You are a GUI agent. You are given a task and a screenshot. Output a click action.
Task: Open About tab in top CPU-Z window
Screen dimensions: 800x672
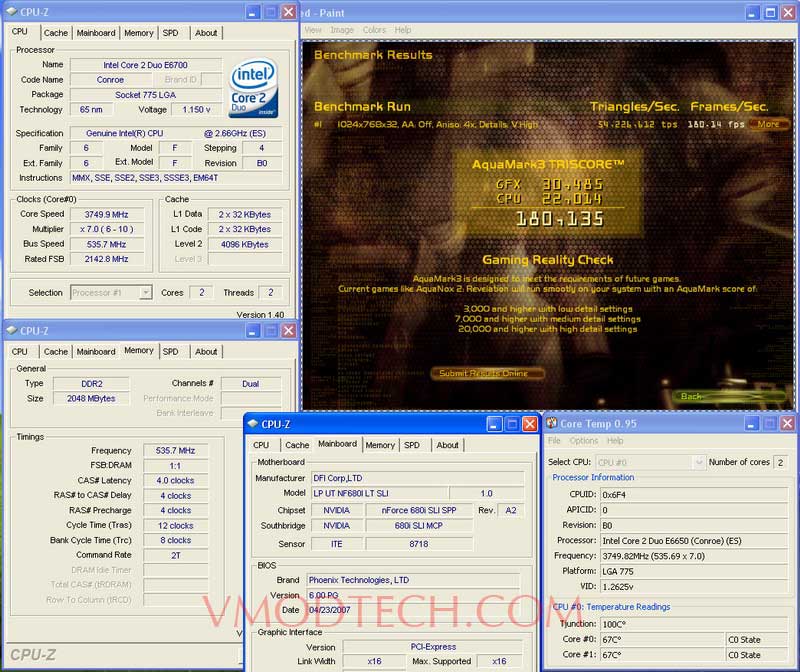tap(206, 33)
